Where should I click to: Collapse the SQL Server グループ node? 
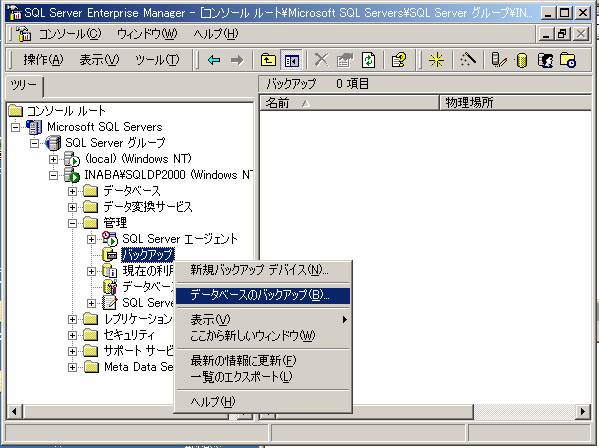[35, 143]
